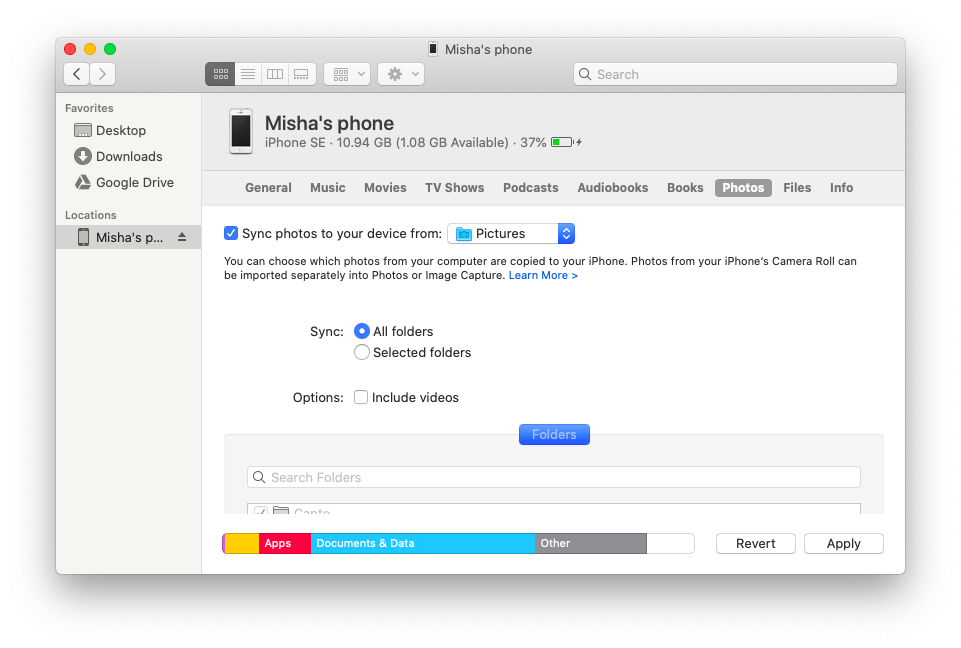
Task: Click the Learn More link
Action: pos(541,275)
